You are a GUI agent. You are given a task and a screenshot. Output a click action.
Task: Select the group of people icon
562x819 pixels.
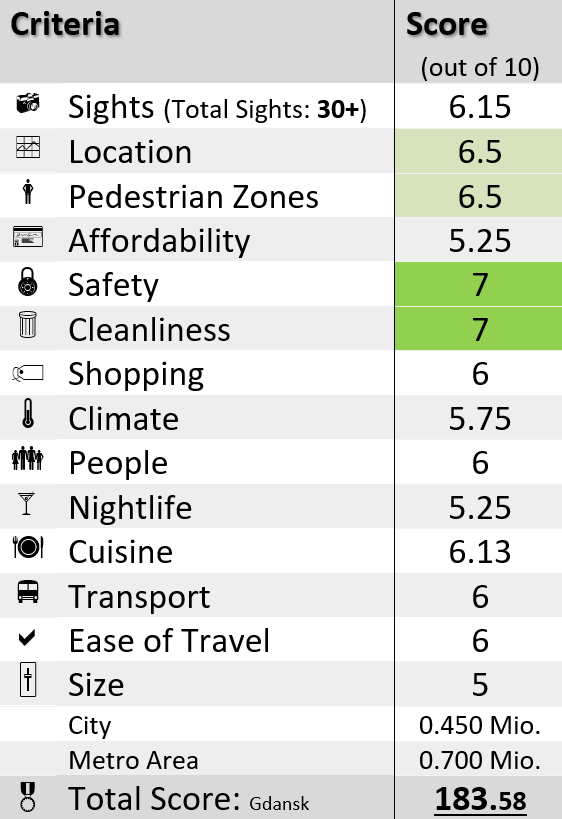click(x=28, y=459)
